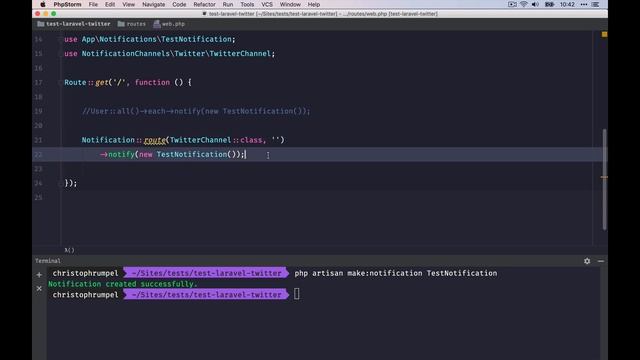The width and height of the screenshot is (640, 360).
Task: Open the Navigate menu
Action: pos(153,4)
